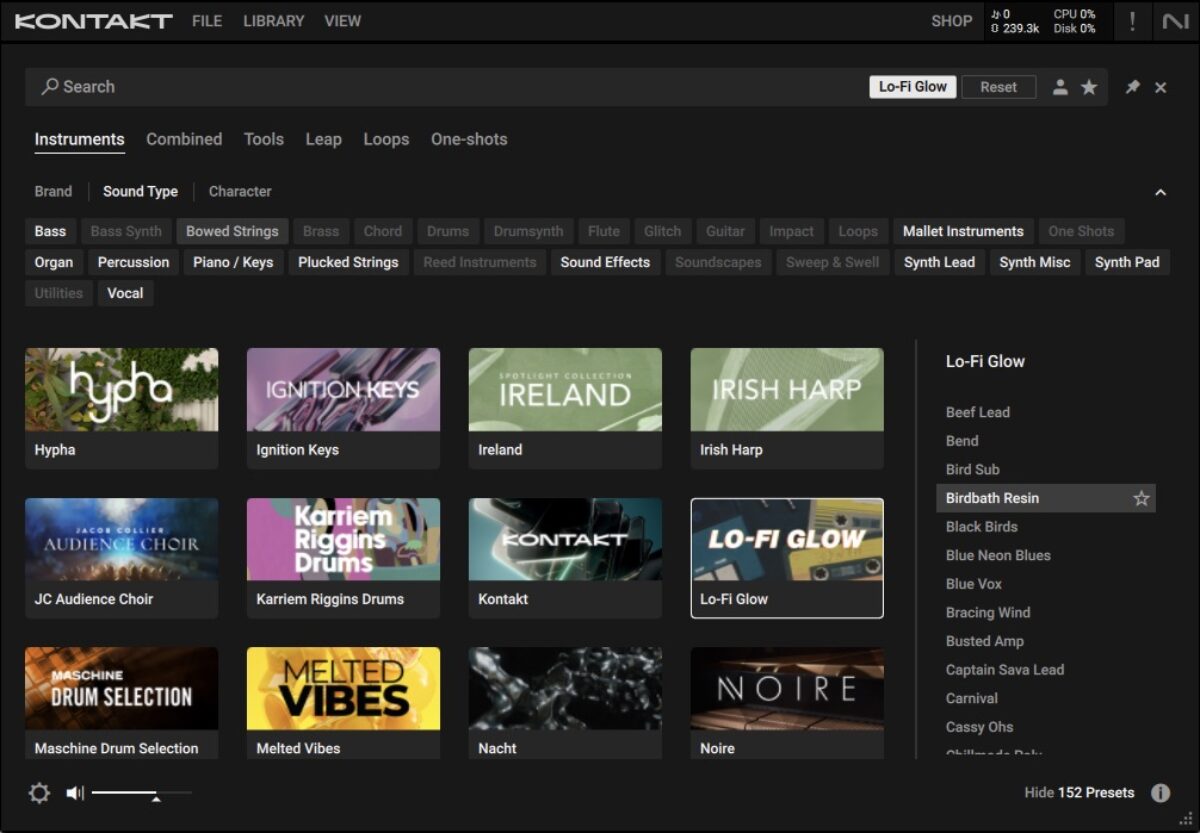Viewport: 1200px width, 833px height.
Task: Switch to the Loops tab
Action: coord(386,139)
